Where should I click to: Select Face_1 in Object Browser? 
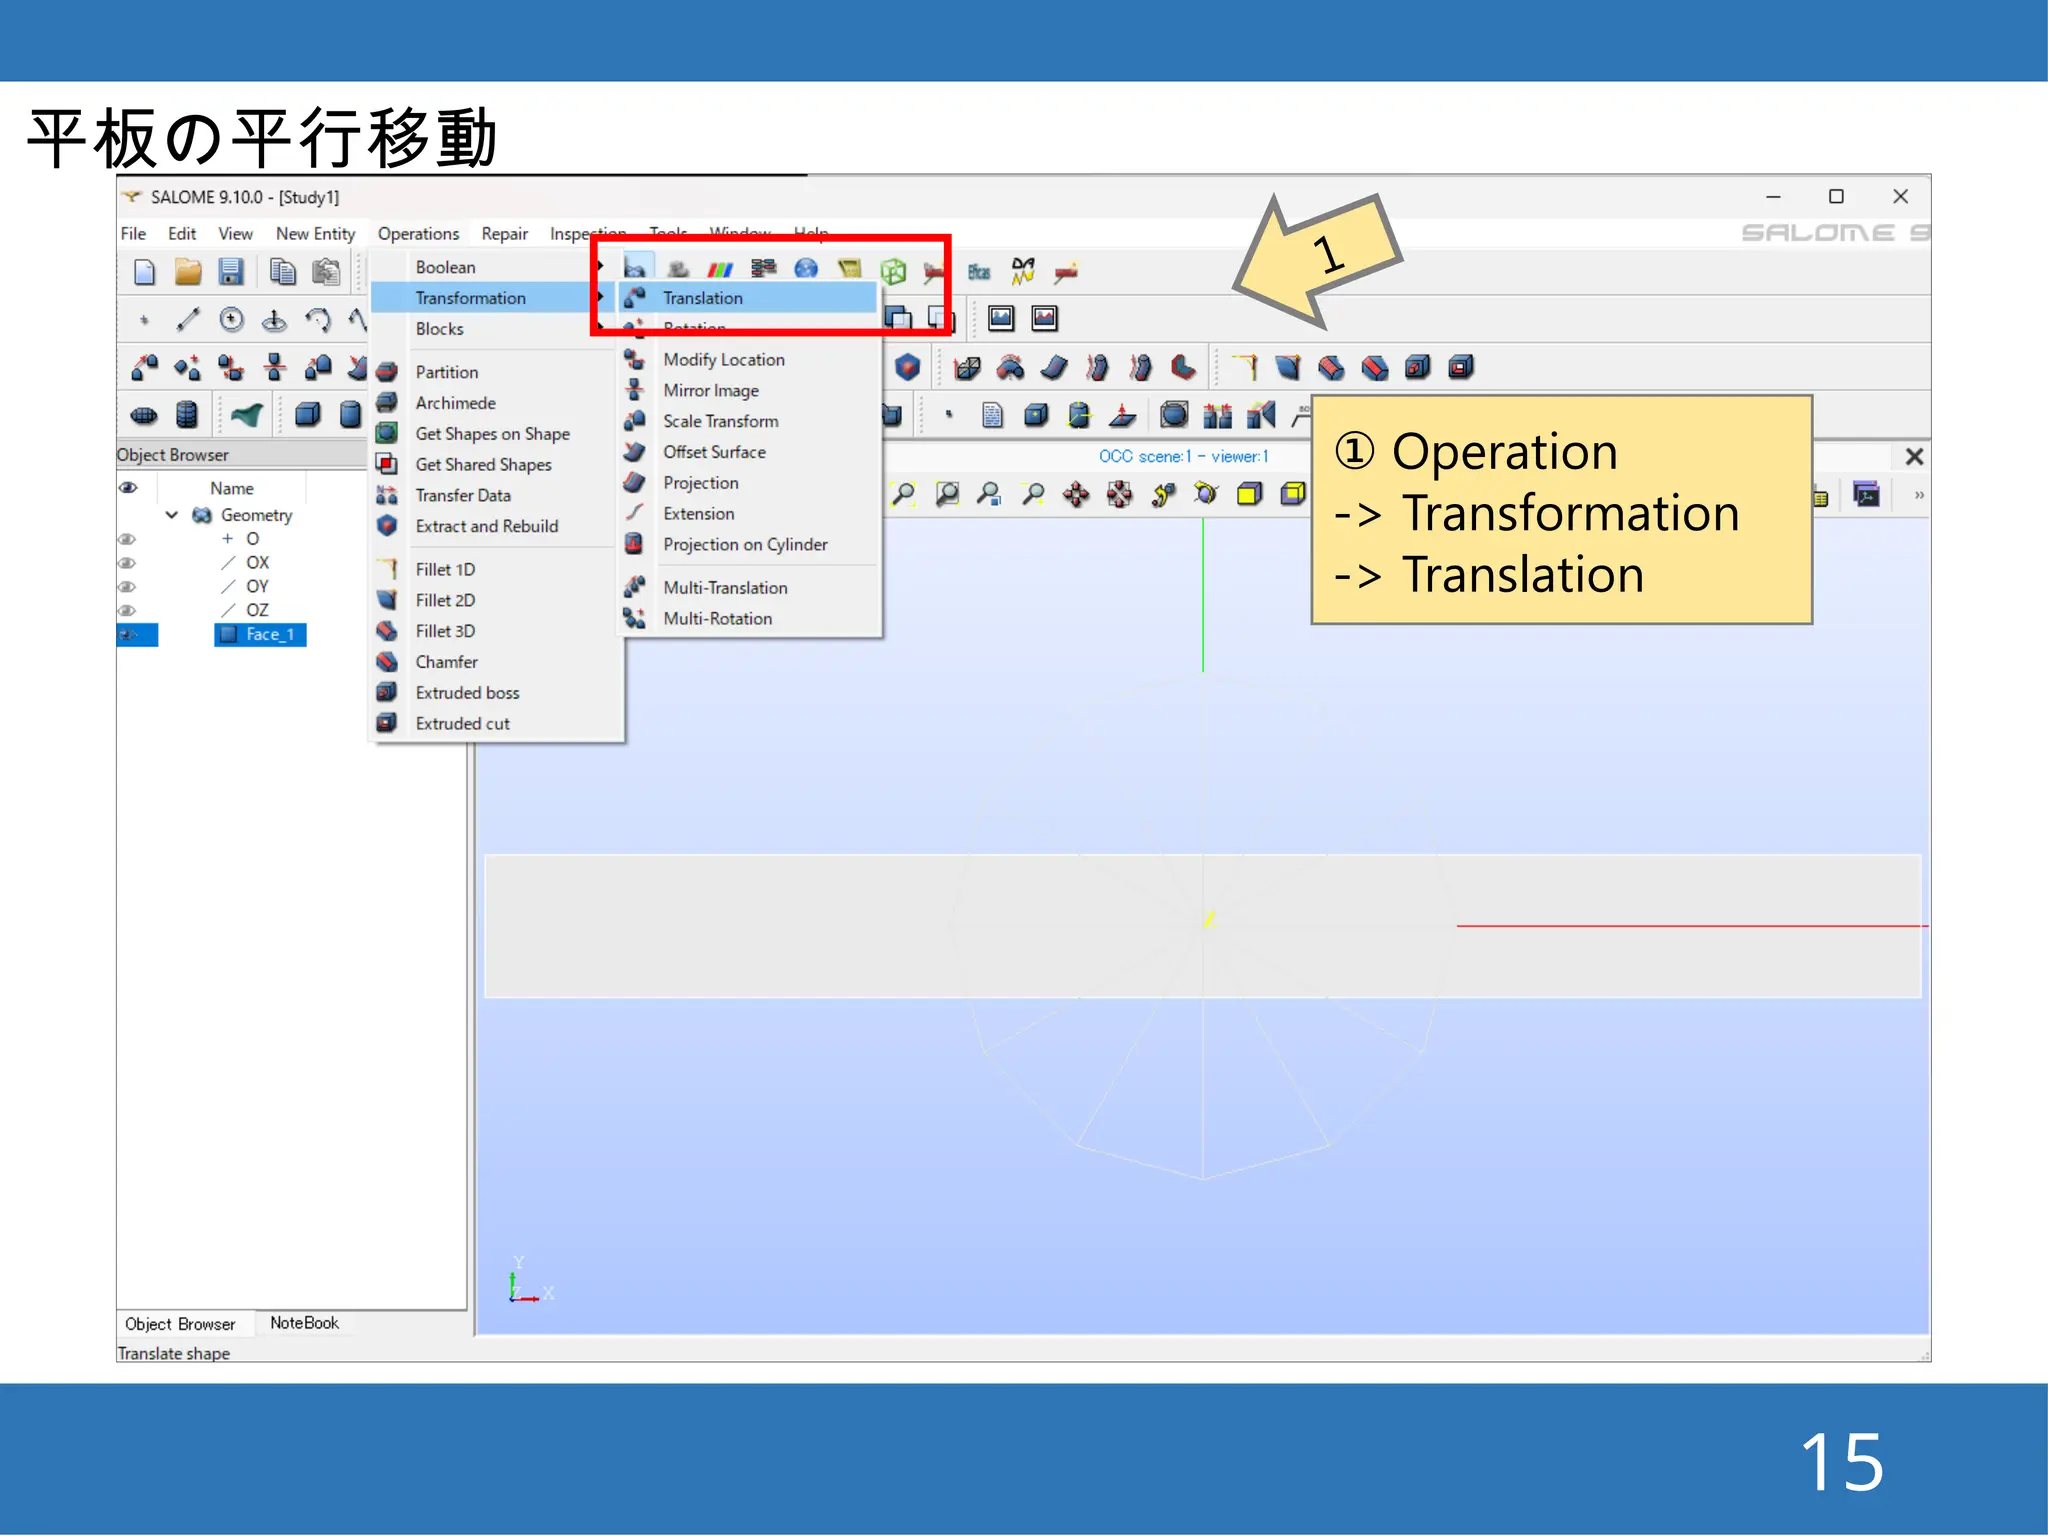pos(261,635)
